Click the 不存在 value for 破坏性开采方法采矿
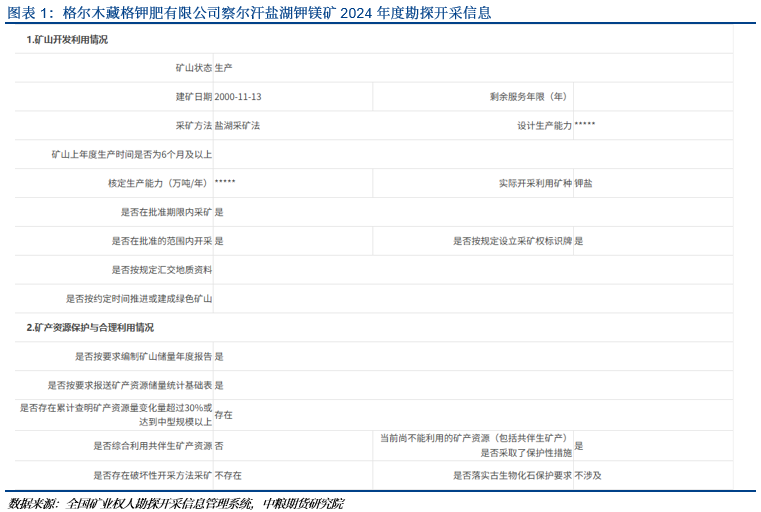Viewport: 761px width, 512px height. click(228, 476)
